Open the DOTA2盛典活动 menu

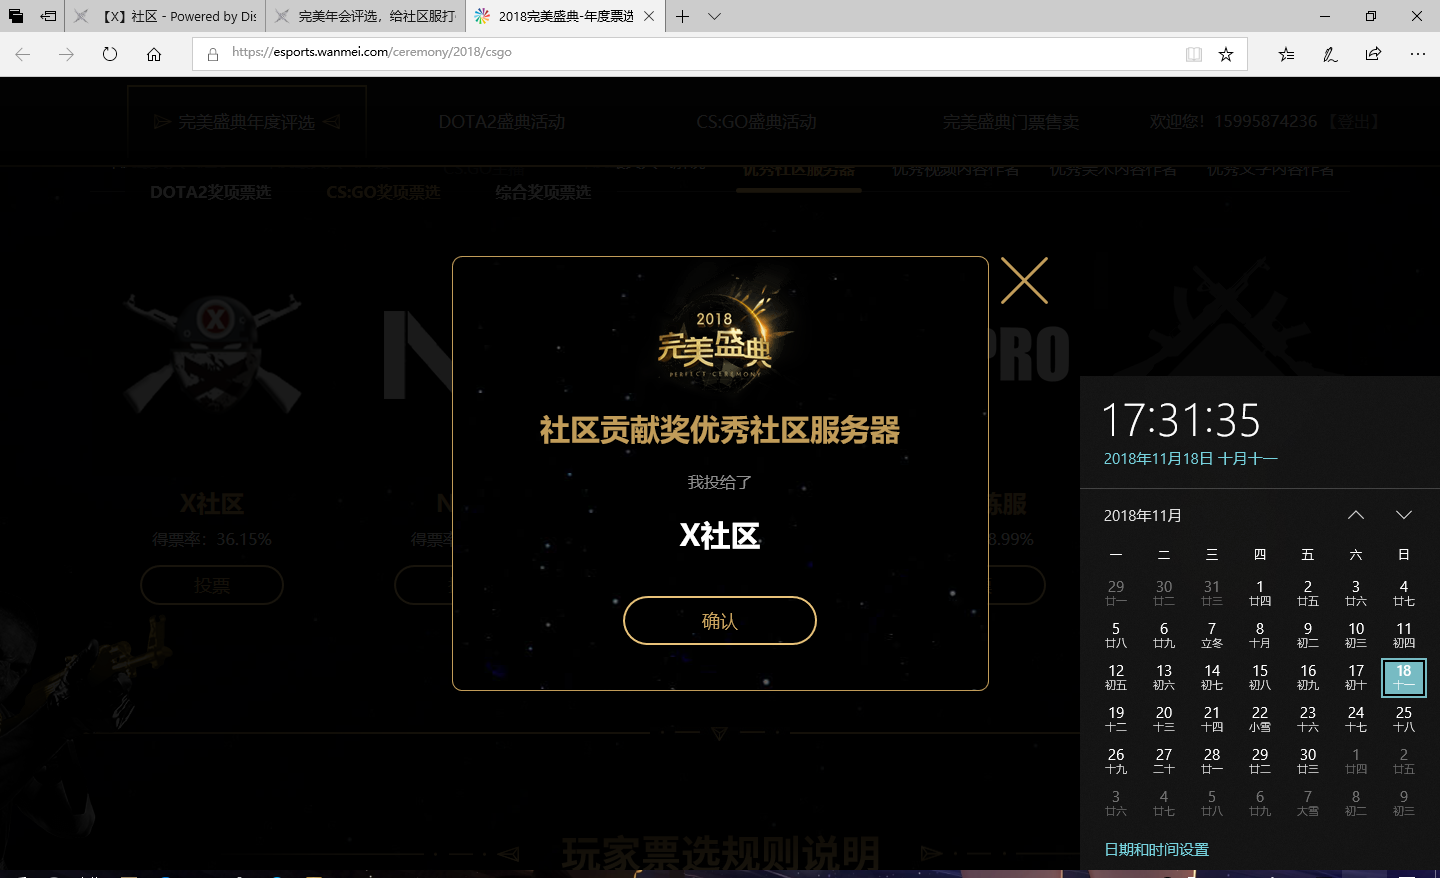pos(502,121)
